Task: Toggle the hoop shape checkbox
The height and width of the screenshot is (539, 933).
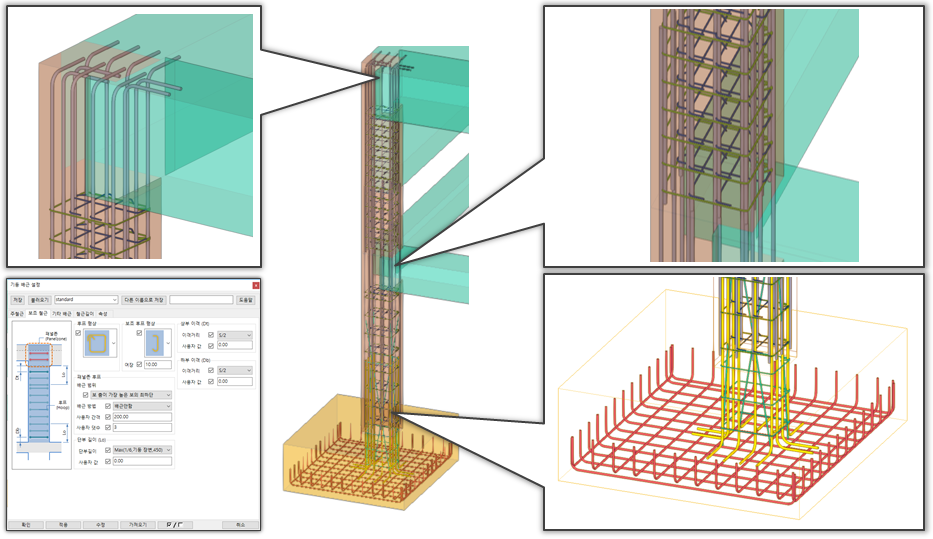Action: [78, 333]
